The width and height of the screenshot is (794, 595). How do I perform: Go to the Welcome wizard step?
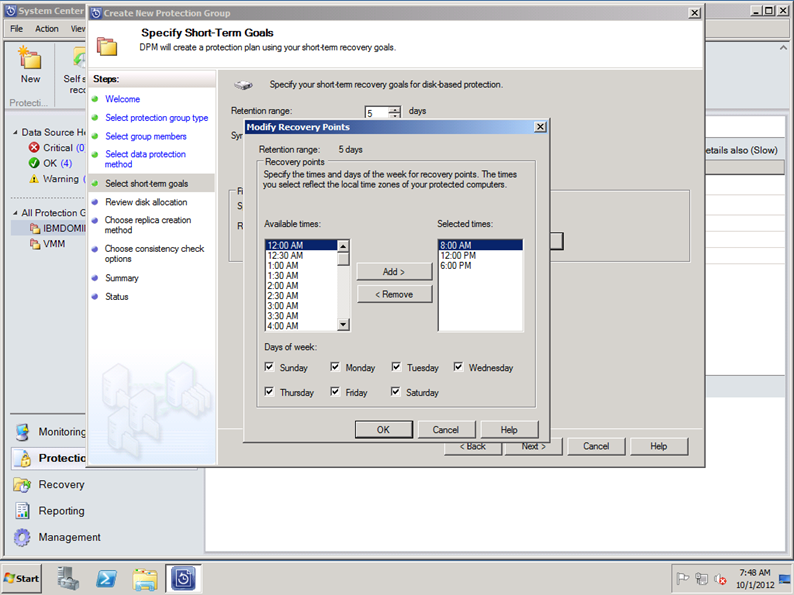123,99
